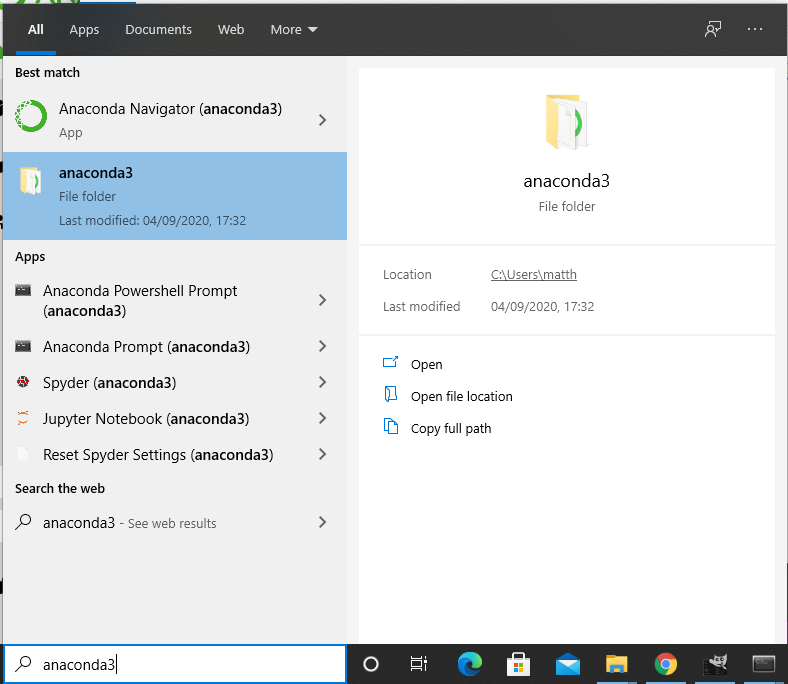The width and height of the screenshot is (788, 684).
Task: Switch to the Documents tab
Action: (x=158, y=30)
